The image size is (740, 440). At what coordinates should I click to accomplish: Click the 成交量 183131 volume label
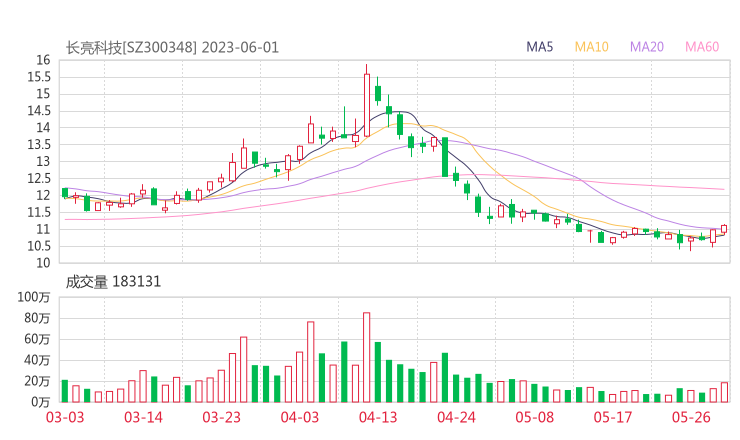(x=113, y=282)
